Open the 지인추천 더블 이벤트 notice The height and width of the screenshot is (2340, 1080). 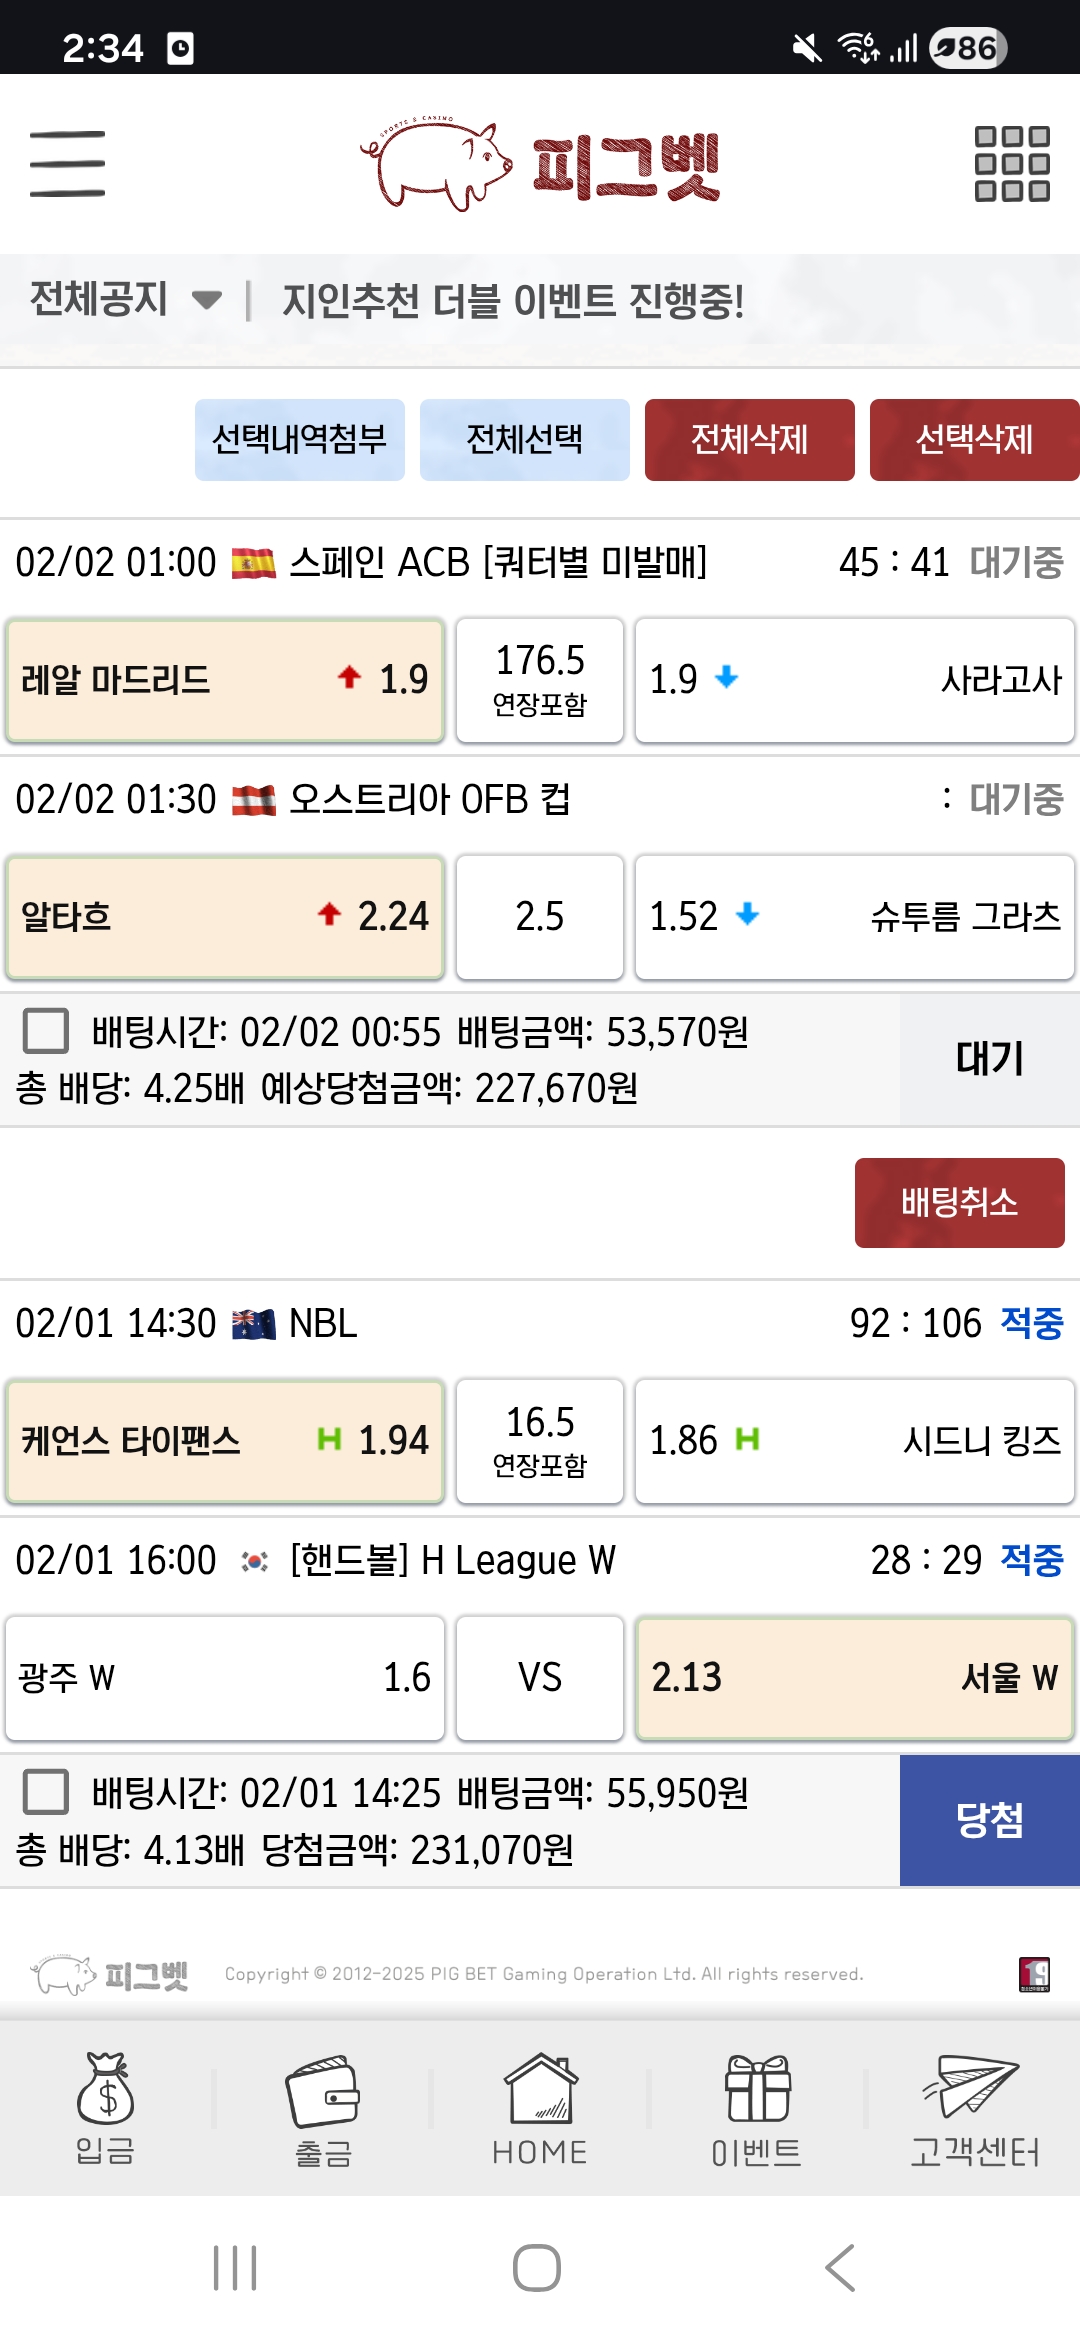click(513, 301)
